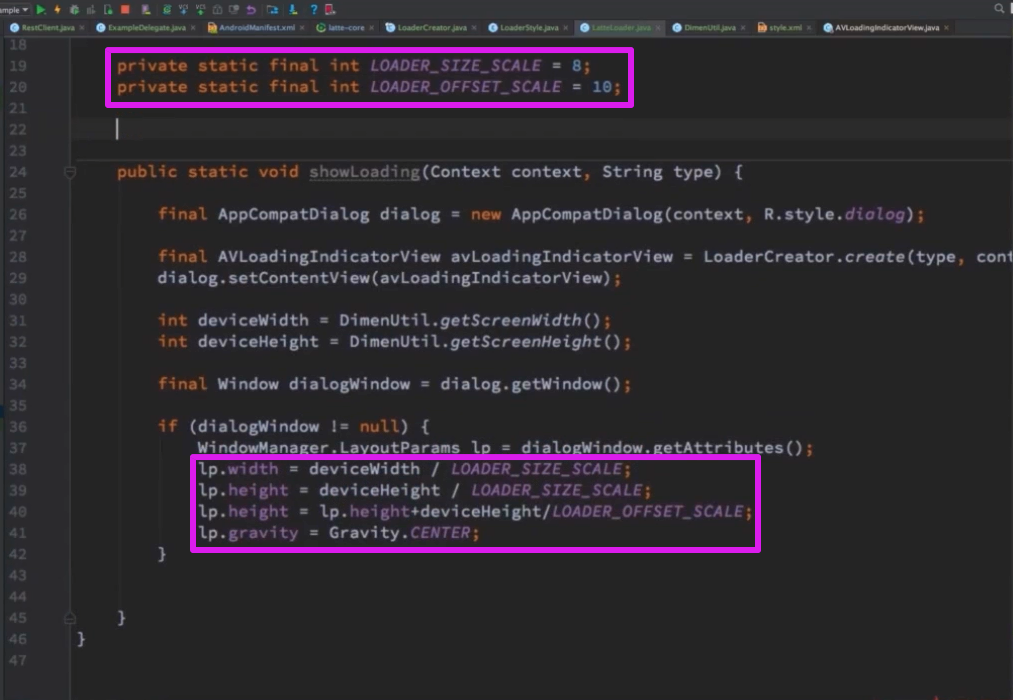Screen dimensions: 1013x700
Task: Open Project Structure folder icon
Action: 273,10
